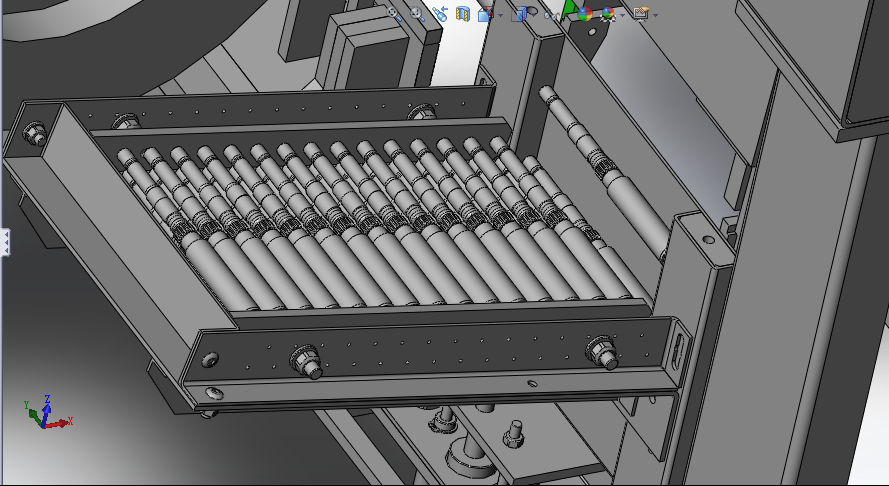Click the green Y axis of triad
The image size is (889, 486).
click(33, 414)
